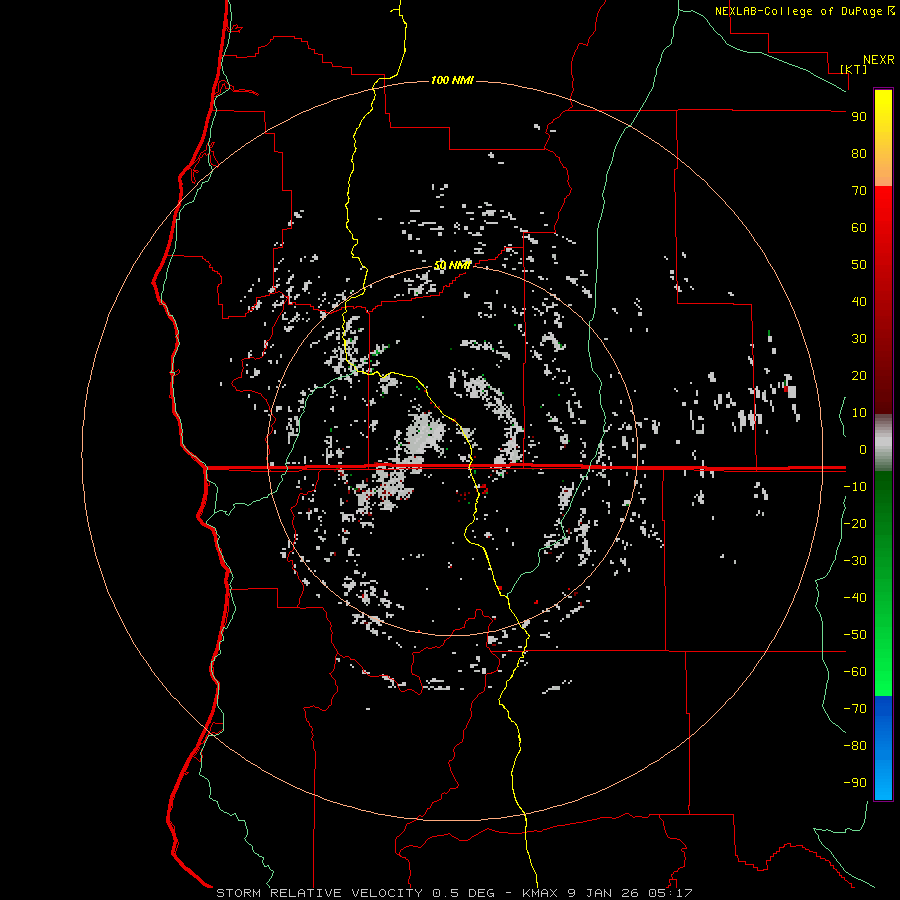Click the -30 scale label

point(855,561)
